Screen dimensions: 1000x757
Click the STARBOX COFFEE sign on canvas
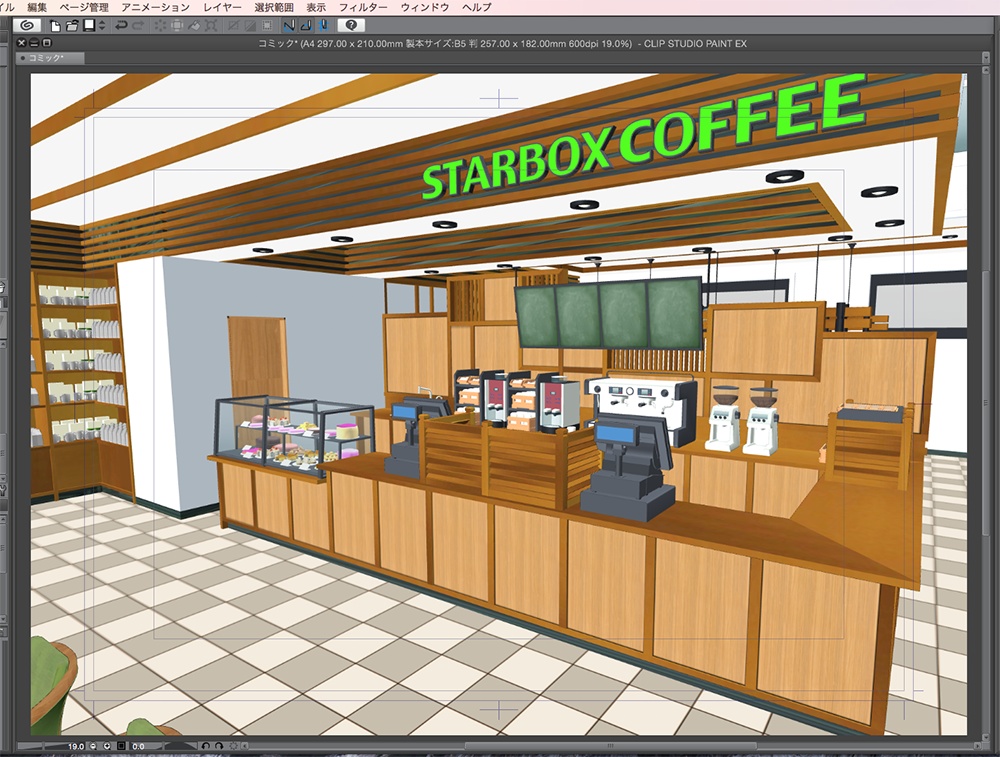click(643, 135)
